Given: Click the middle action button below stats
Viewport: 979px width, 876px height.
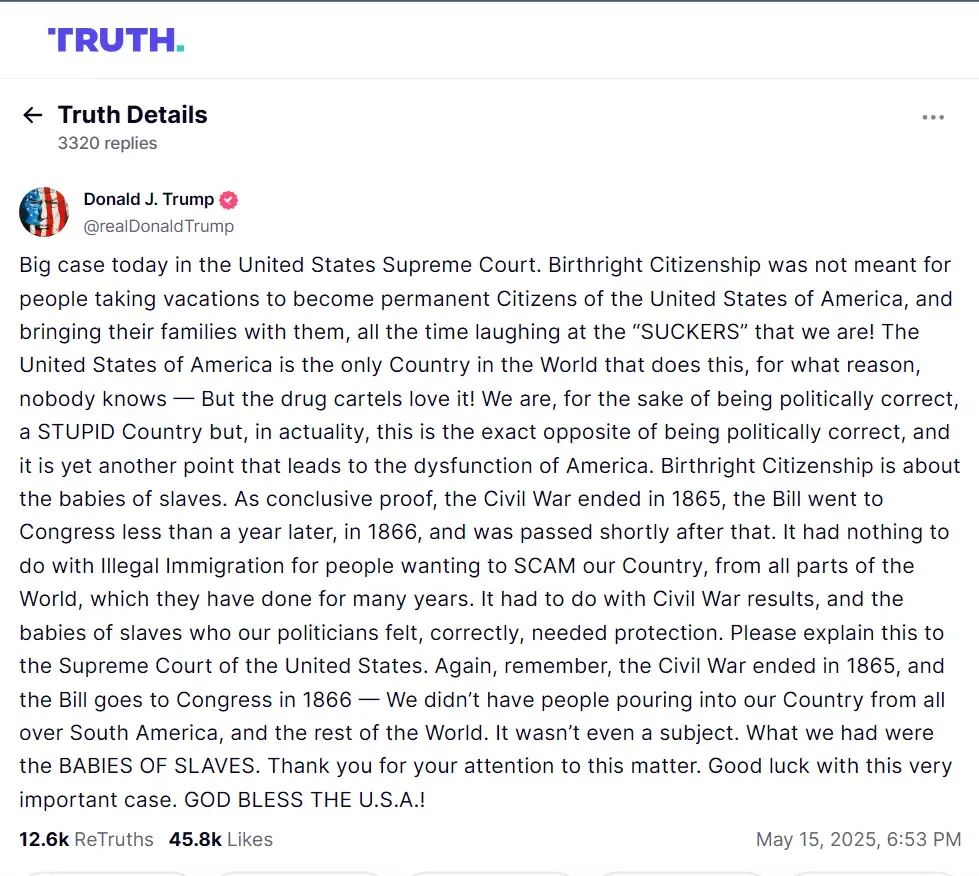Looking at the screenshot, I should click(x=490, y=874).
